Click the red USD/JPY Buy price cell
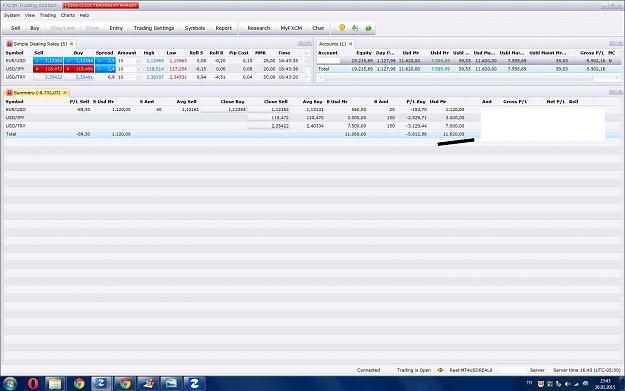Viewport: 625px width, 391px height. [79, 69]
